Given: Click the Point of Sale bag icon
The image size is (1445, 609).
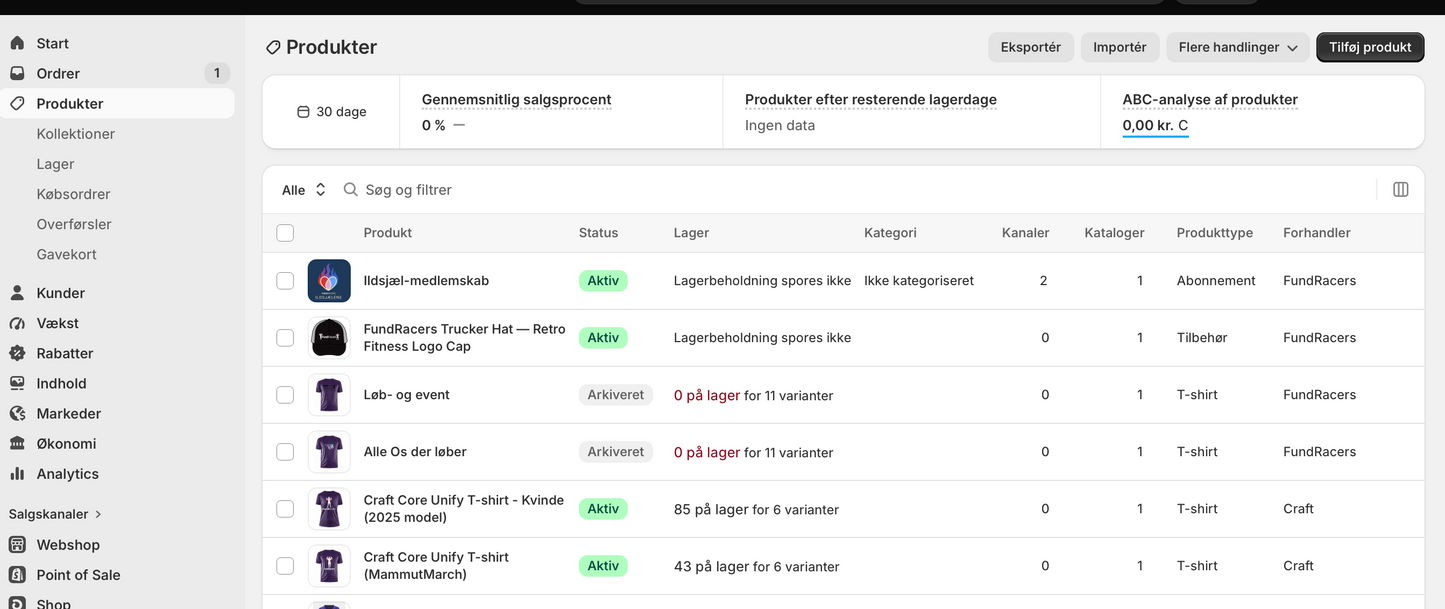Looking at the screenshot, I should click(x=17, y=575).
